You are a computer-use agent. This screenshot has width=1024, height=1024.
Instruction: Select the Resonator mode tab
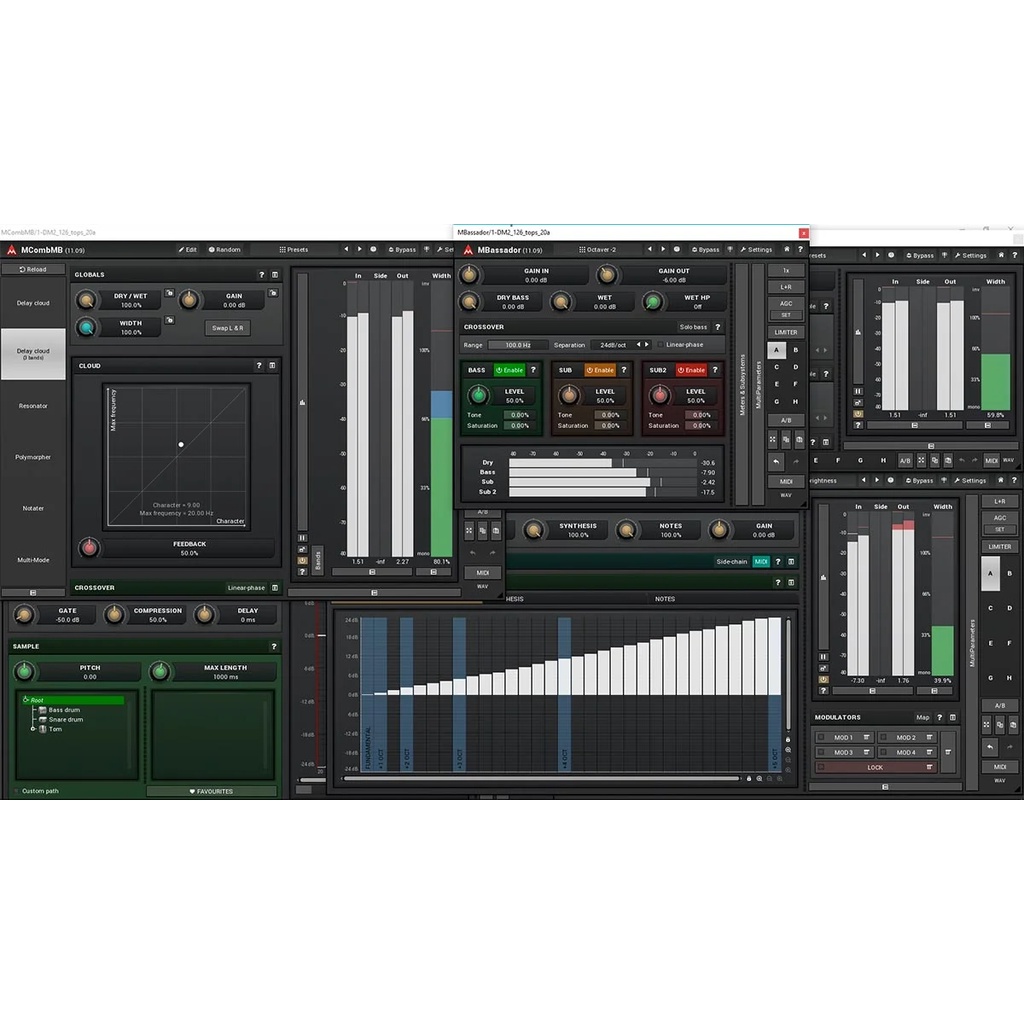33,406
